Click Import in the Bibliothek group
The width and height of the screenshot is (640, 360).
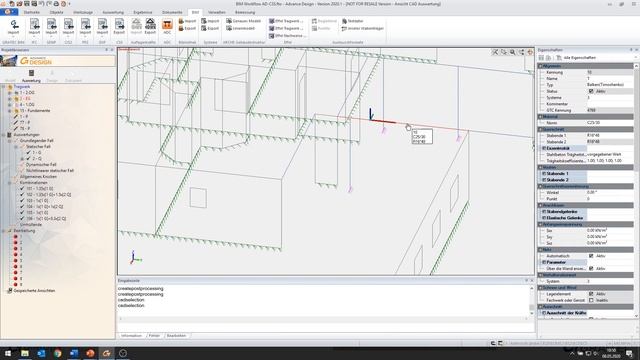pos(187,21)
